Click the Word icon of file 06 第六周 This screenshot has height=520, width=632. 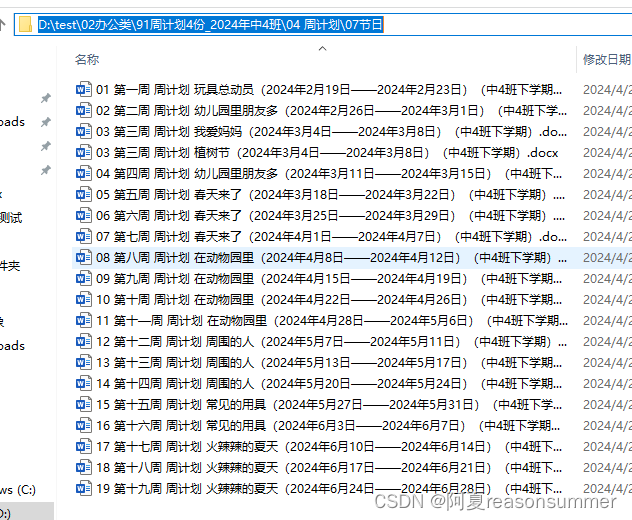tap(83, 215)
